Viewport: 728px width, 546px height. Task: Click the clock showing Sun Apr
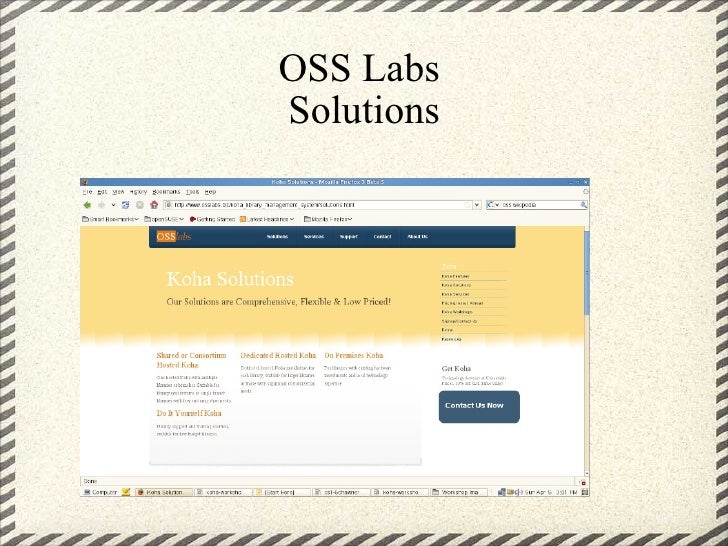pyautogui.click(x=551, y=492)
